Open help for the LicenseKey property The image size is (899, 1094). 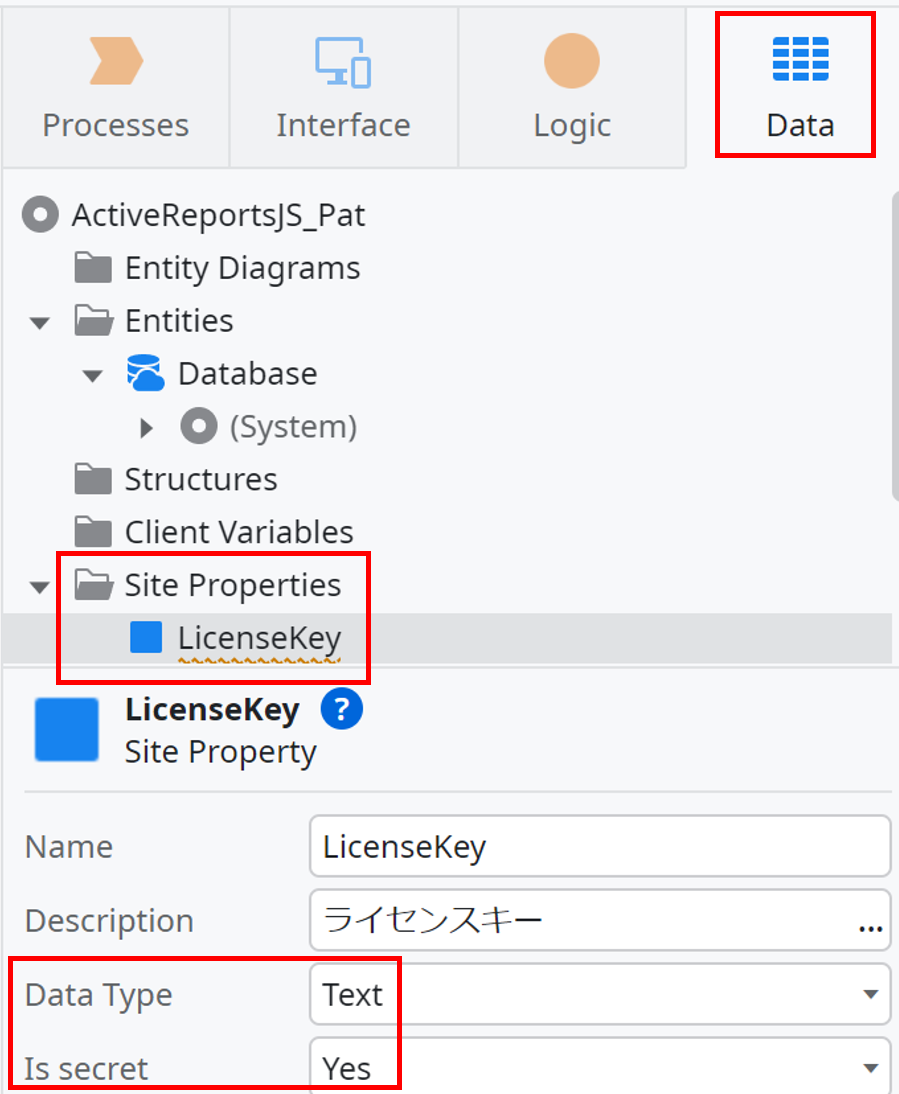click(x=341, y=709)
